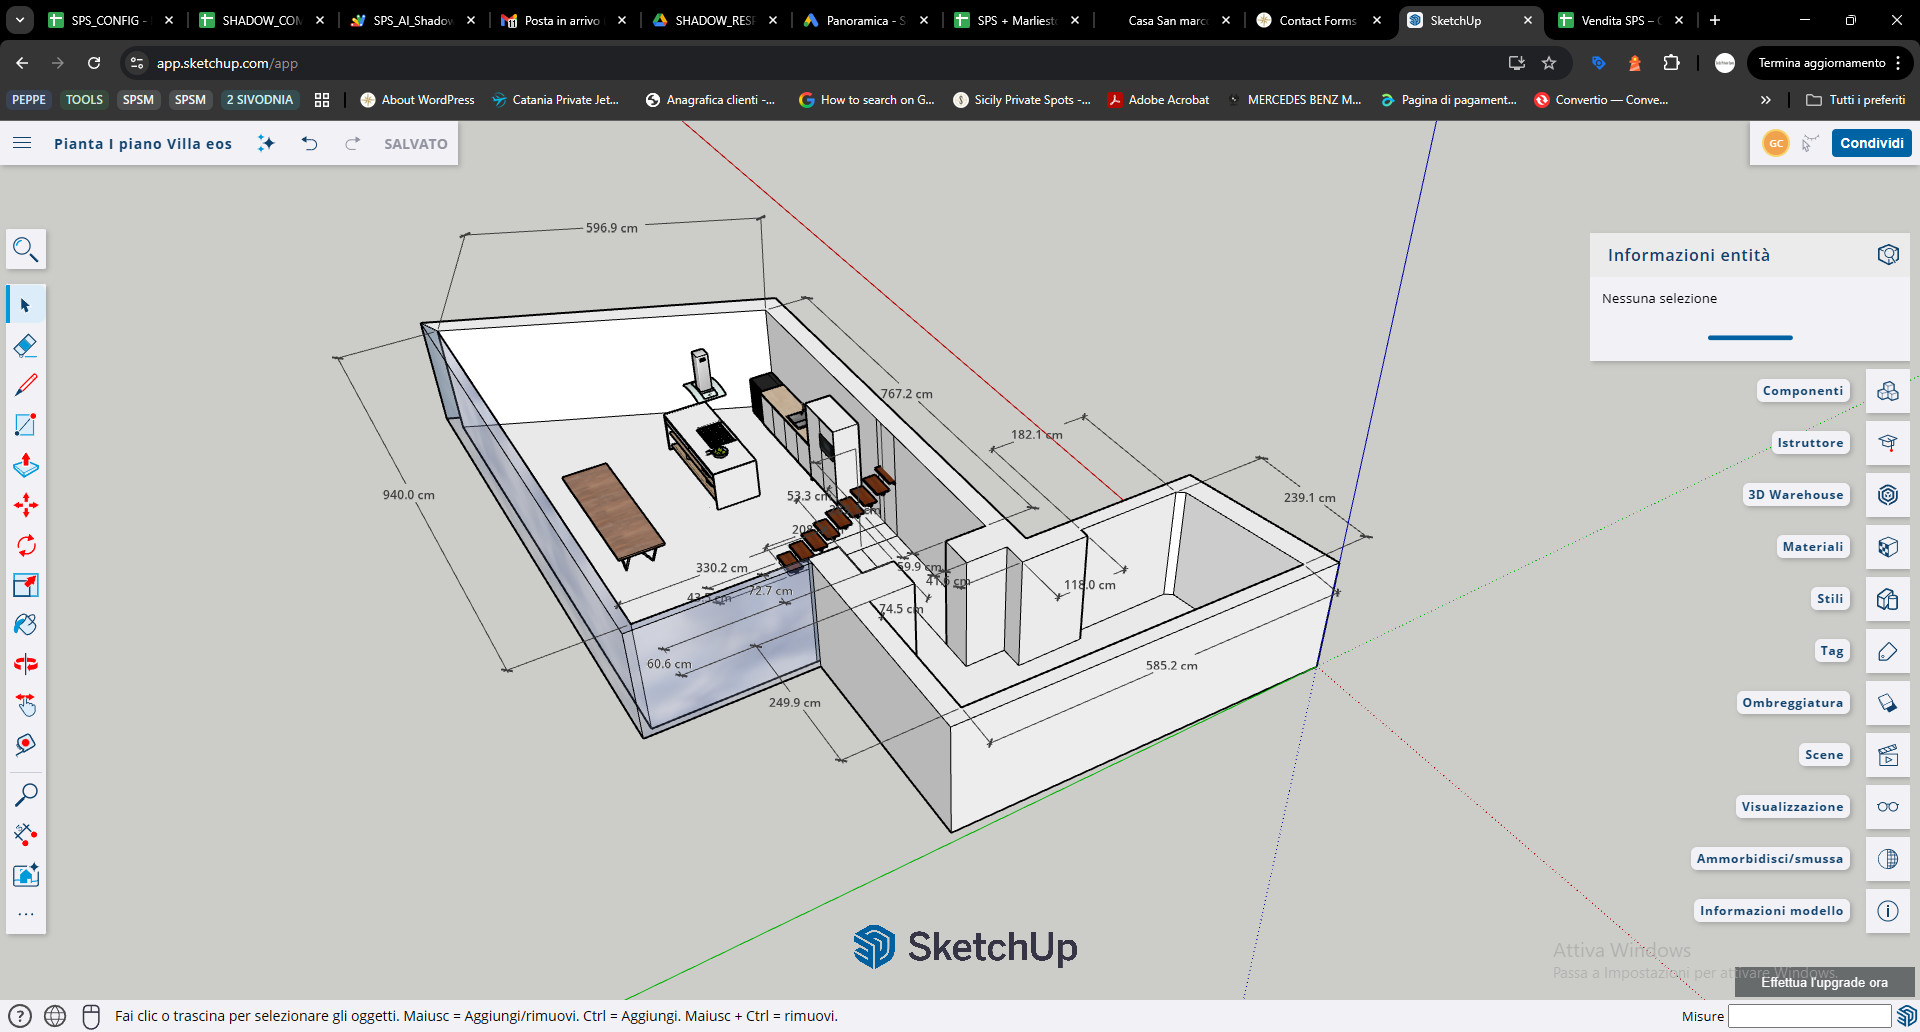The image size is (1920, 1032).
Task: Collapse the Informazioni entità panel
Action: pyautogui.click(x=1887, y=255)
